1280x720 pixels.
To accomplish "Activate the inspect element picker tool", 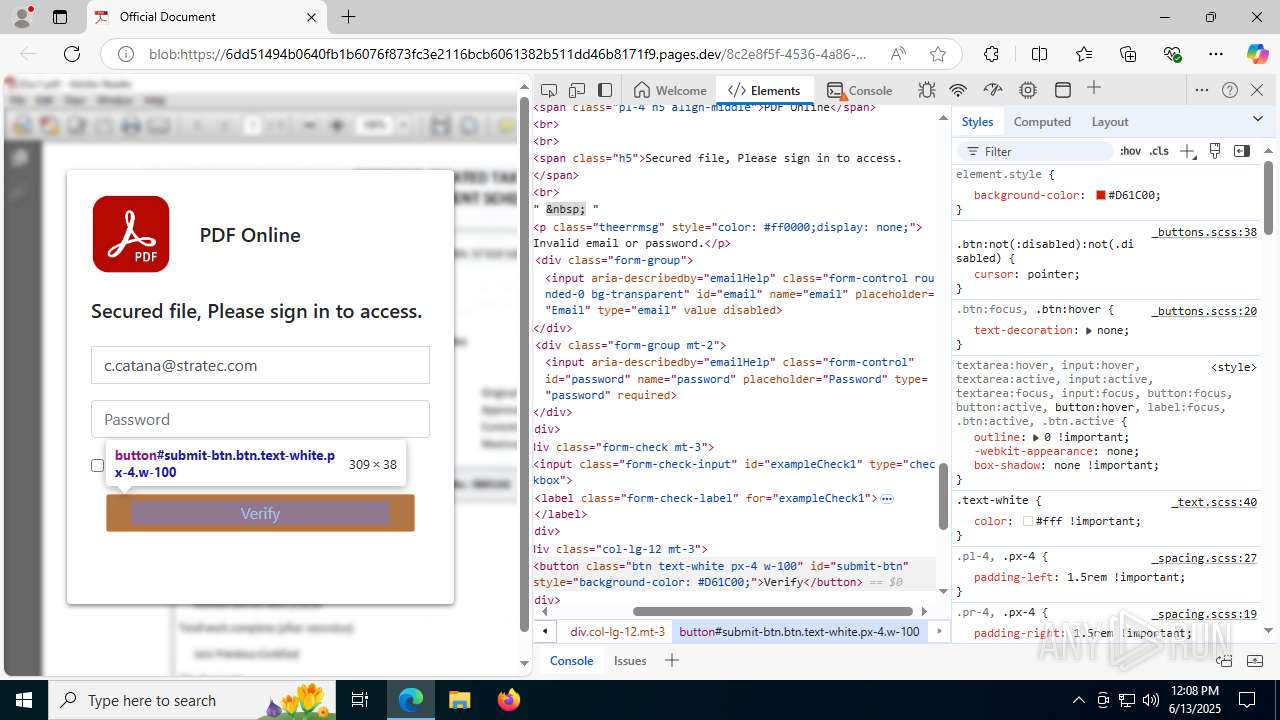I will [549, 90].
